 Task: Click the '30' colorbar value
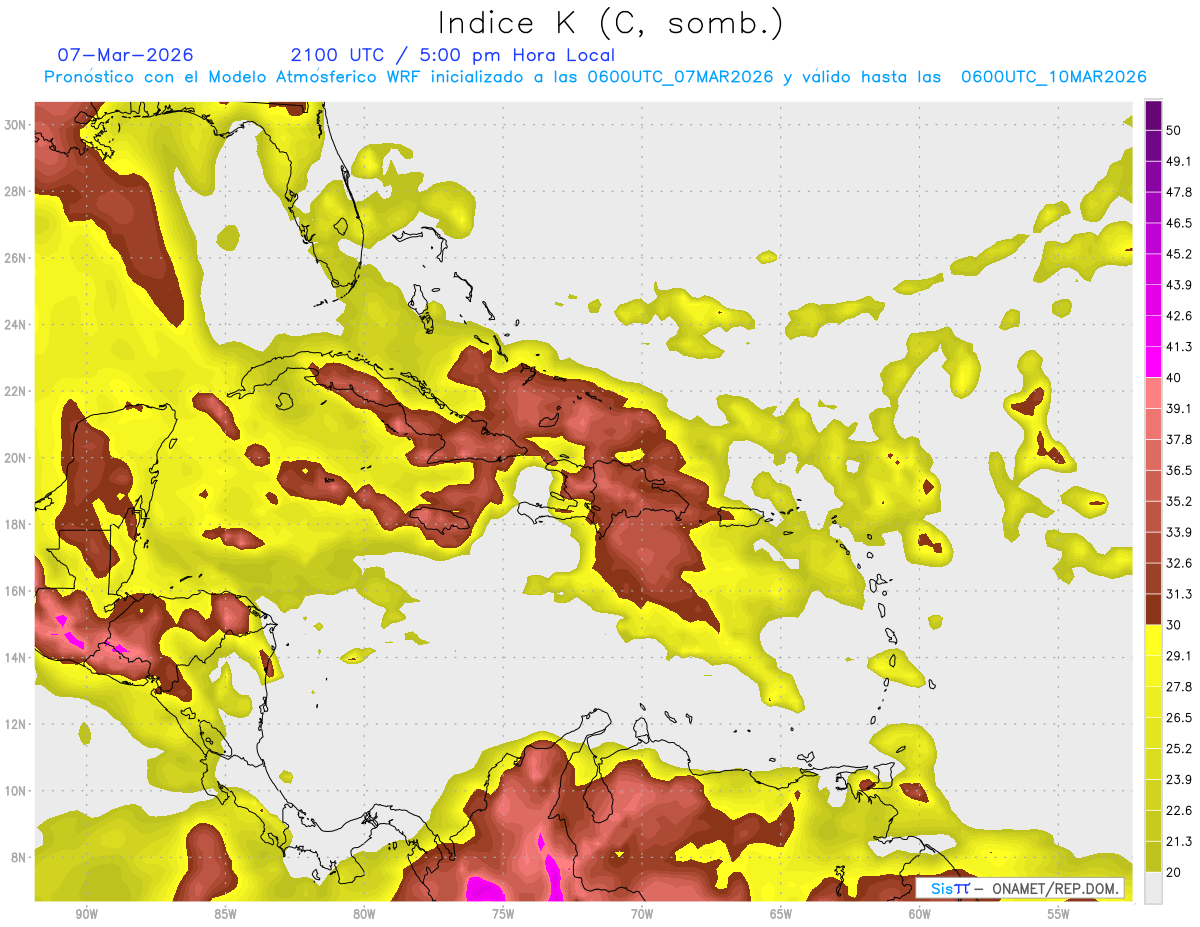tap(1174, 625)
